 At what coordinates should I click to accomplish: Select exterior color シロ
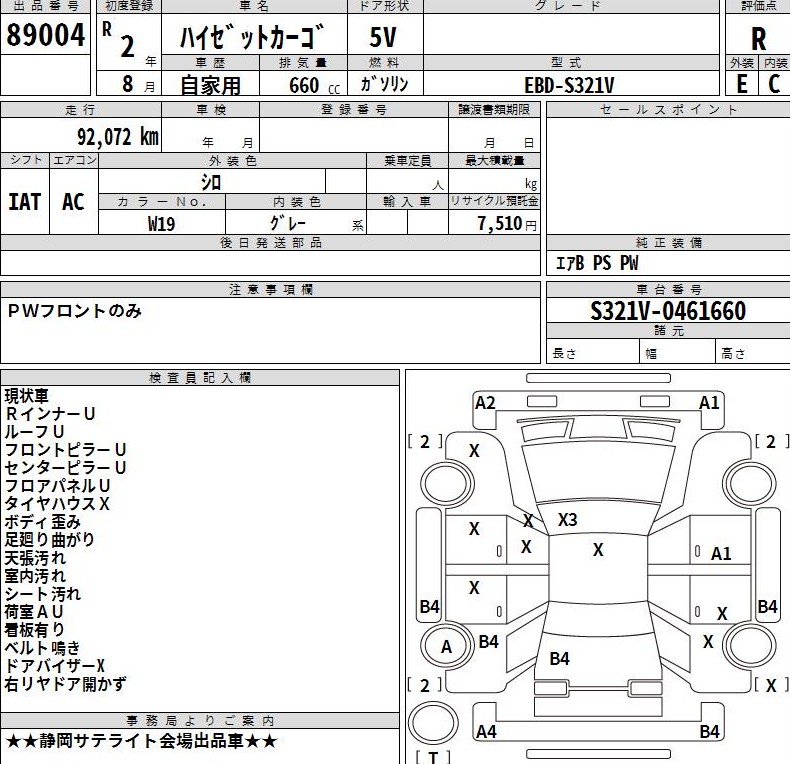pos(211,182)
